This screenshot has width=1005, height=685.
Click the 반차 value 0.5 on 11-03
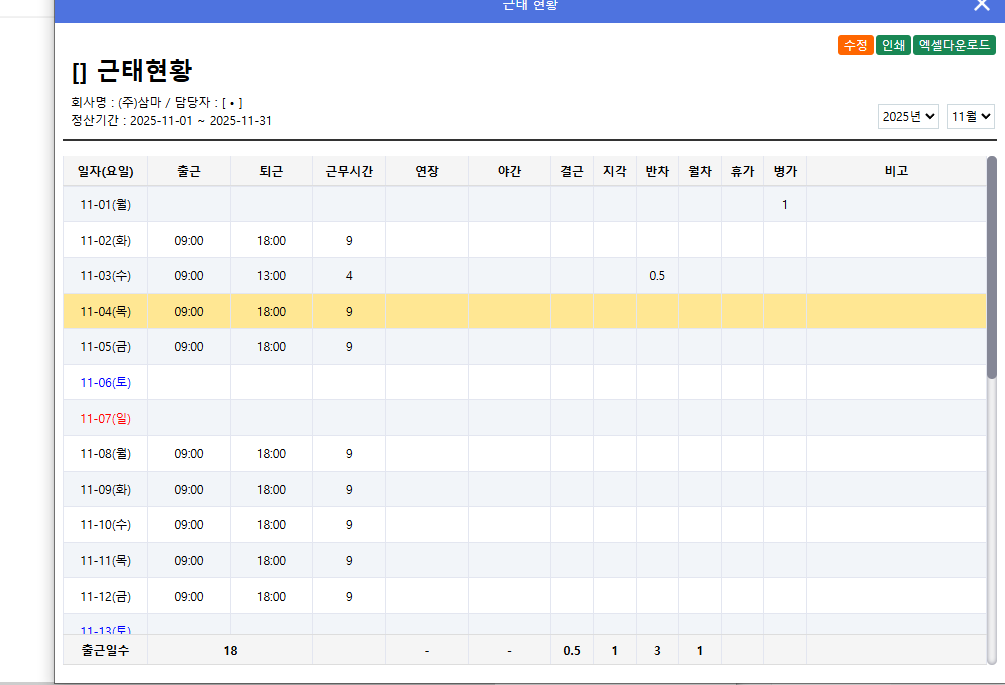pos(657,275)
